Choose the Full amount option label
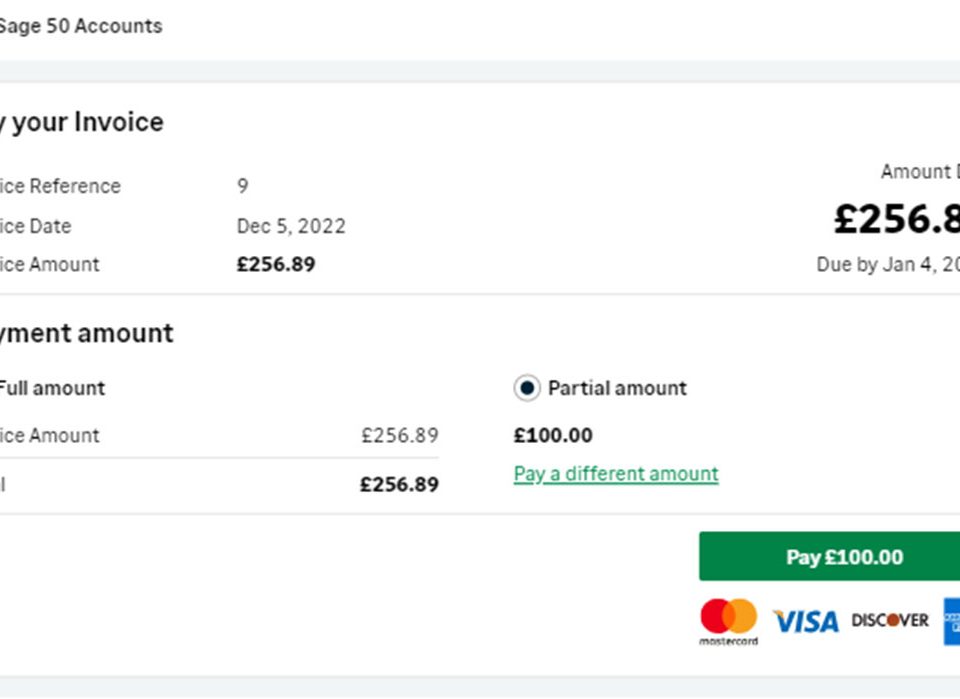The height and width of the screenshot is (699, 960). pyautogui.click(x=52, y=388)
